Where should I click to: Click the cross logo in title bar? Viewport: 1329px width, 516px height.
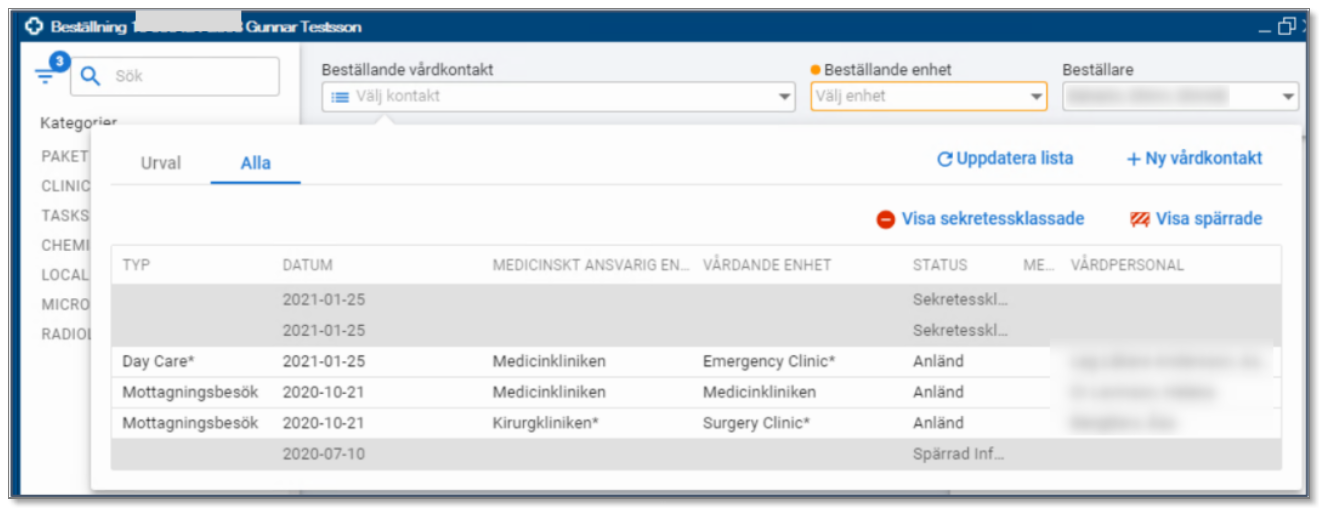pyautogui.click(x=35, y=27)
